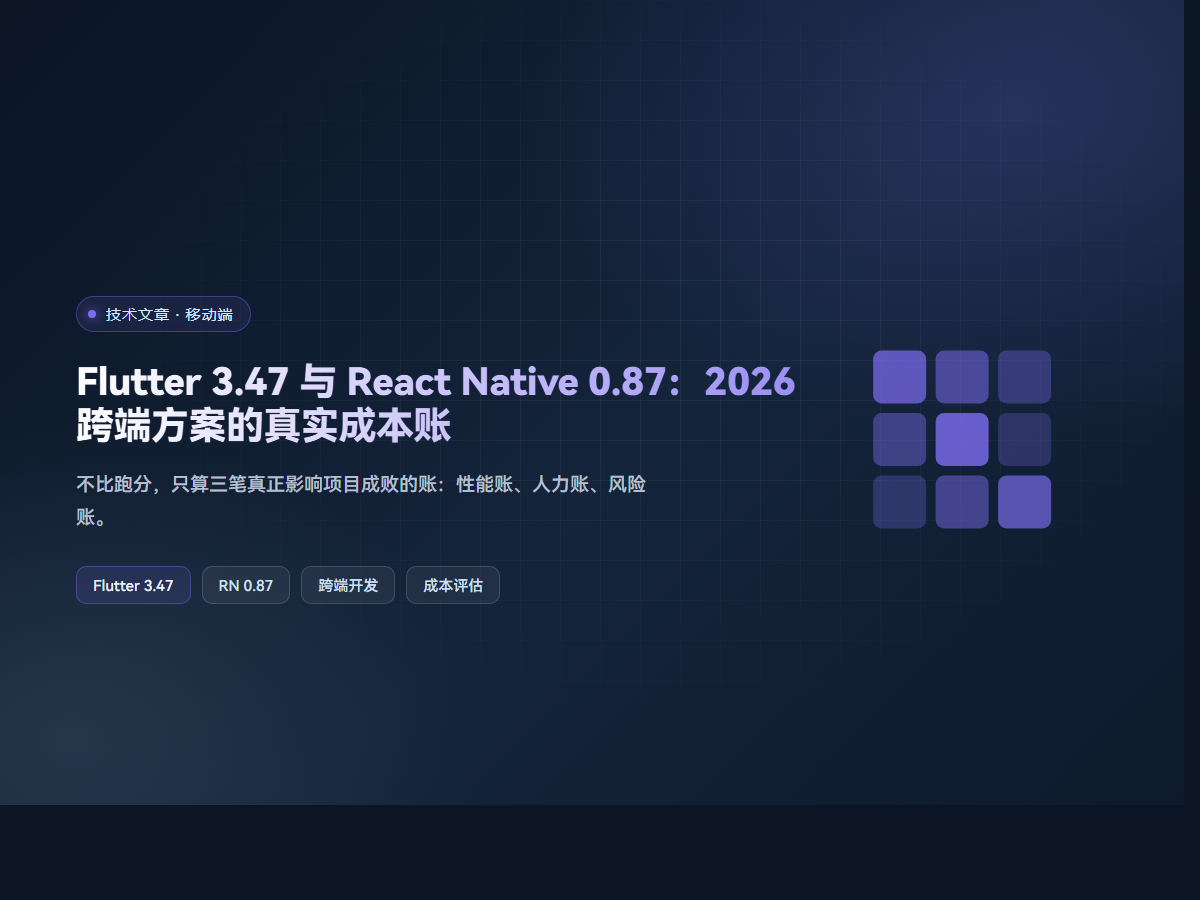Click the subtitle text starting with 不比跑分
Viewport: 1200px width, 900px height.
[361, 501]
